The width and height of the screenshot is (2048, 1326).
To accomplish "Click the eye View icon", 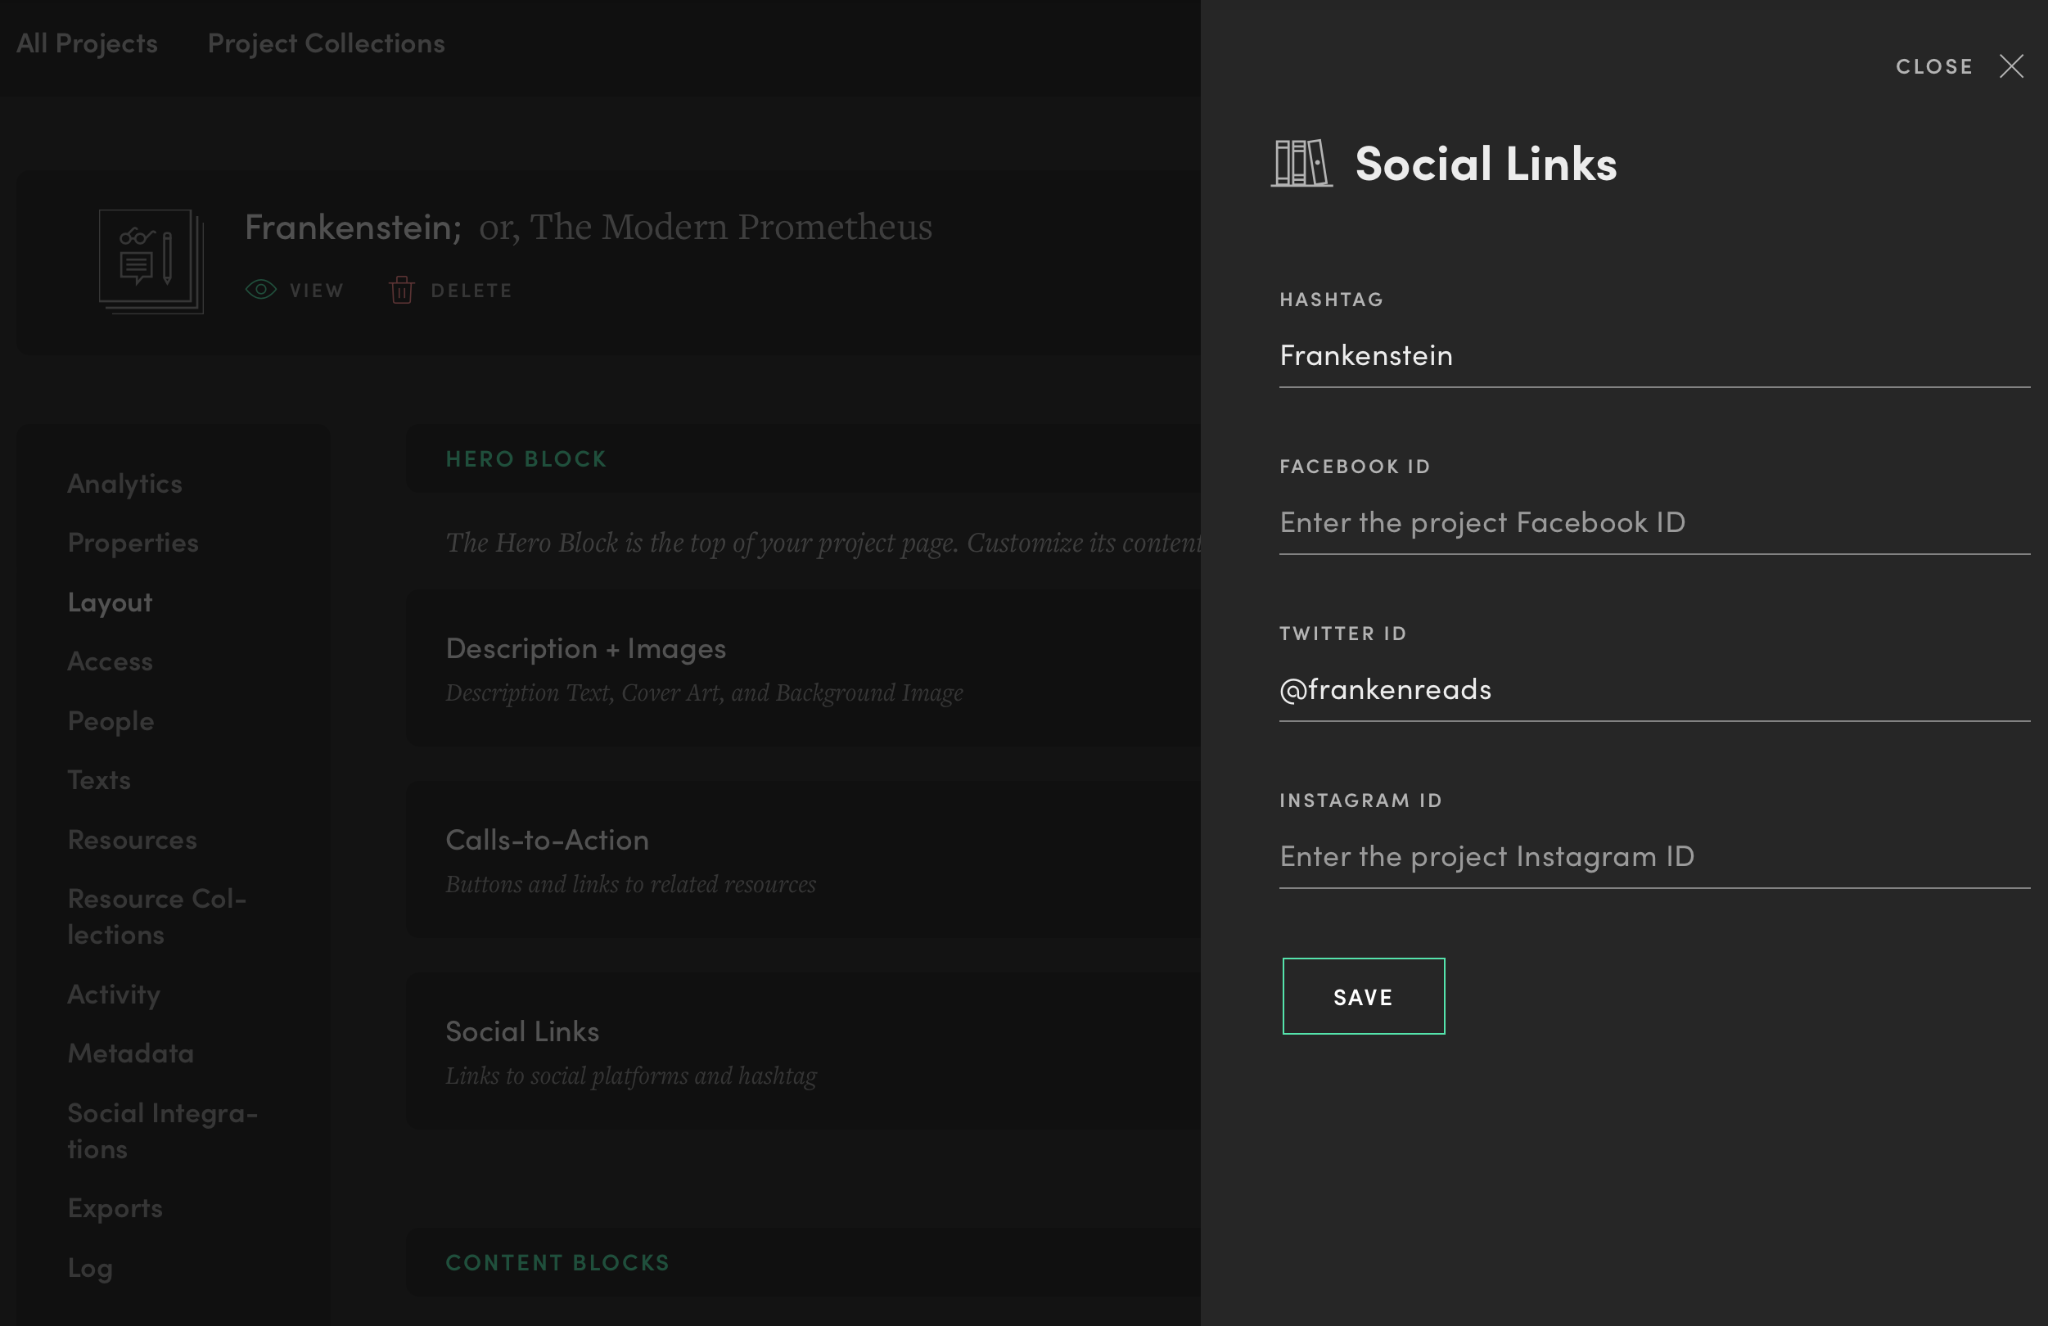I will [x=261, y=290].
